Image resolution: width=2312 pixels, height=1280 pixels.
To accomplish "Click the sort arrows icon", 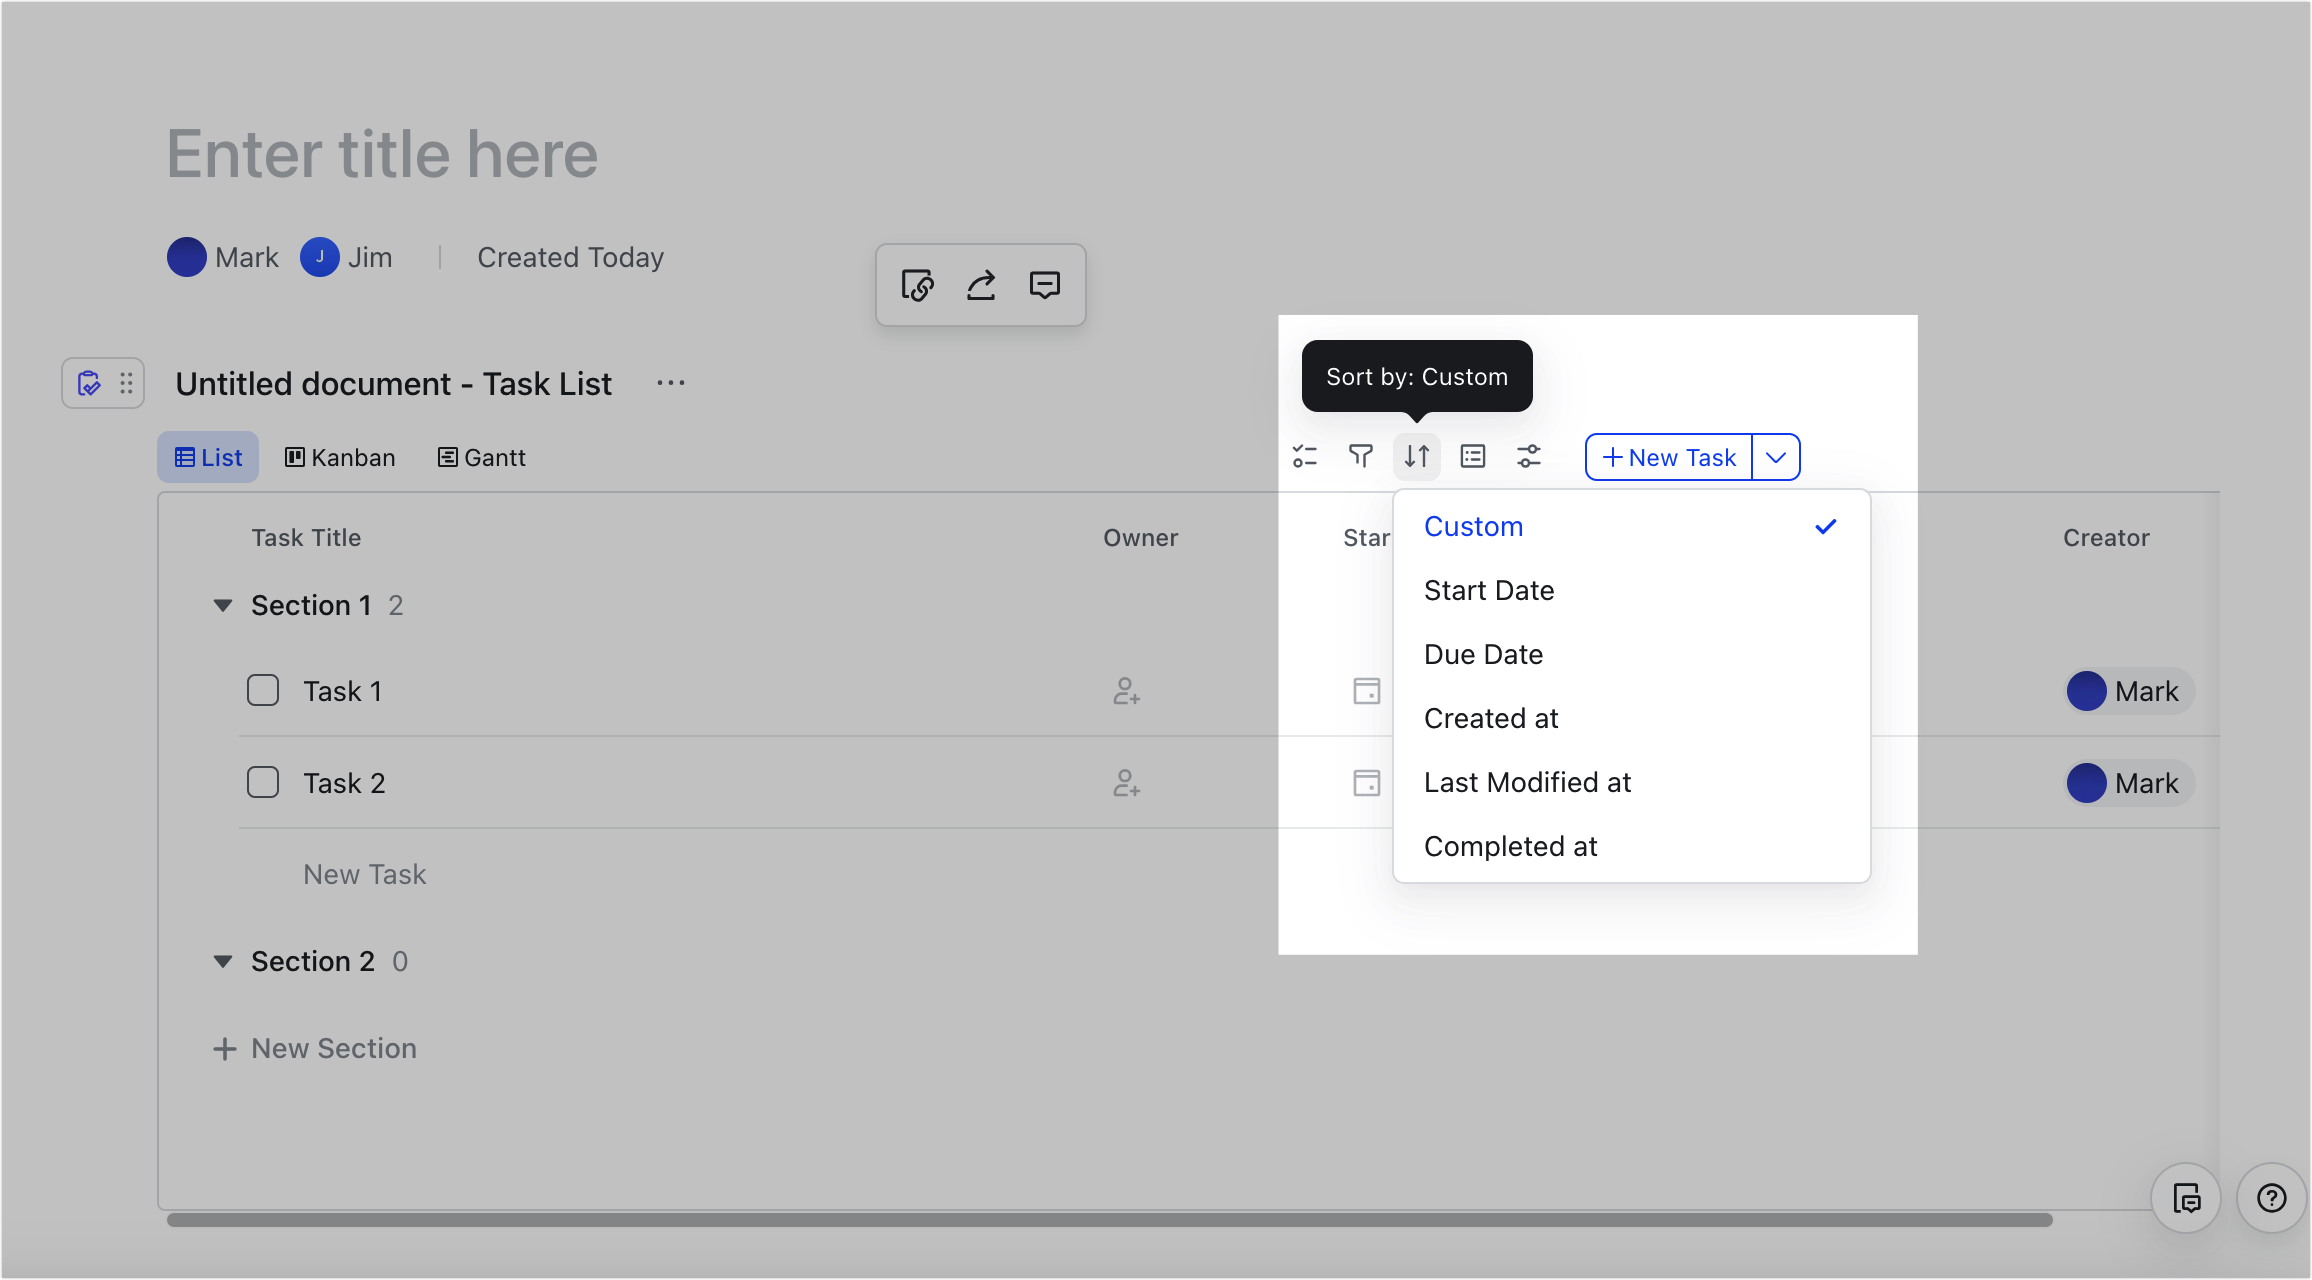I will click(x=1417, y=457).
